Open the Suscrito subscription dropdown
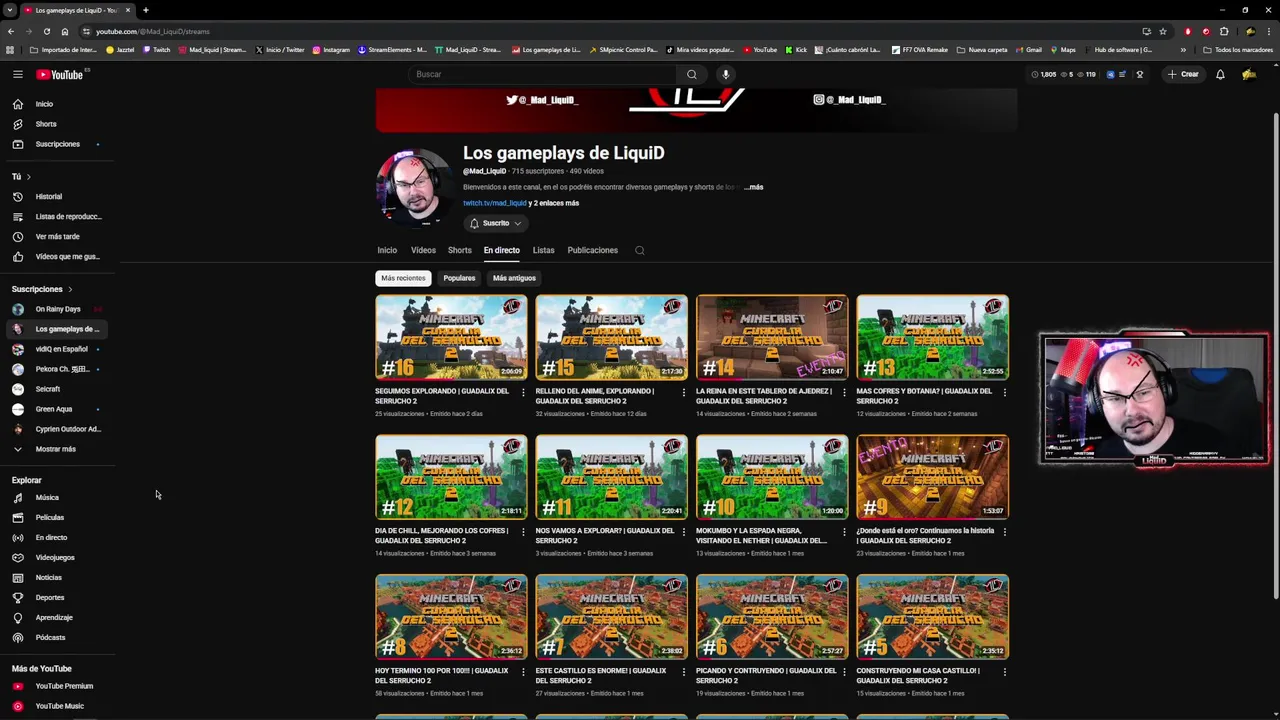Viewport: 1280px width, 720px height. 496,223
